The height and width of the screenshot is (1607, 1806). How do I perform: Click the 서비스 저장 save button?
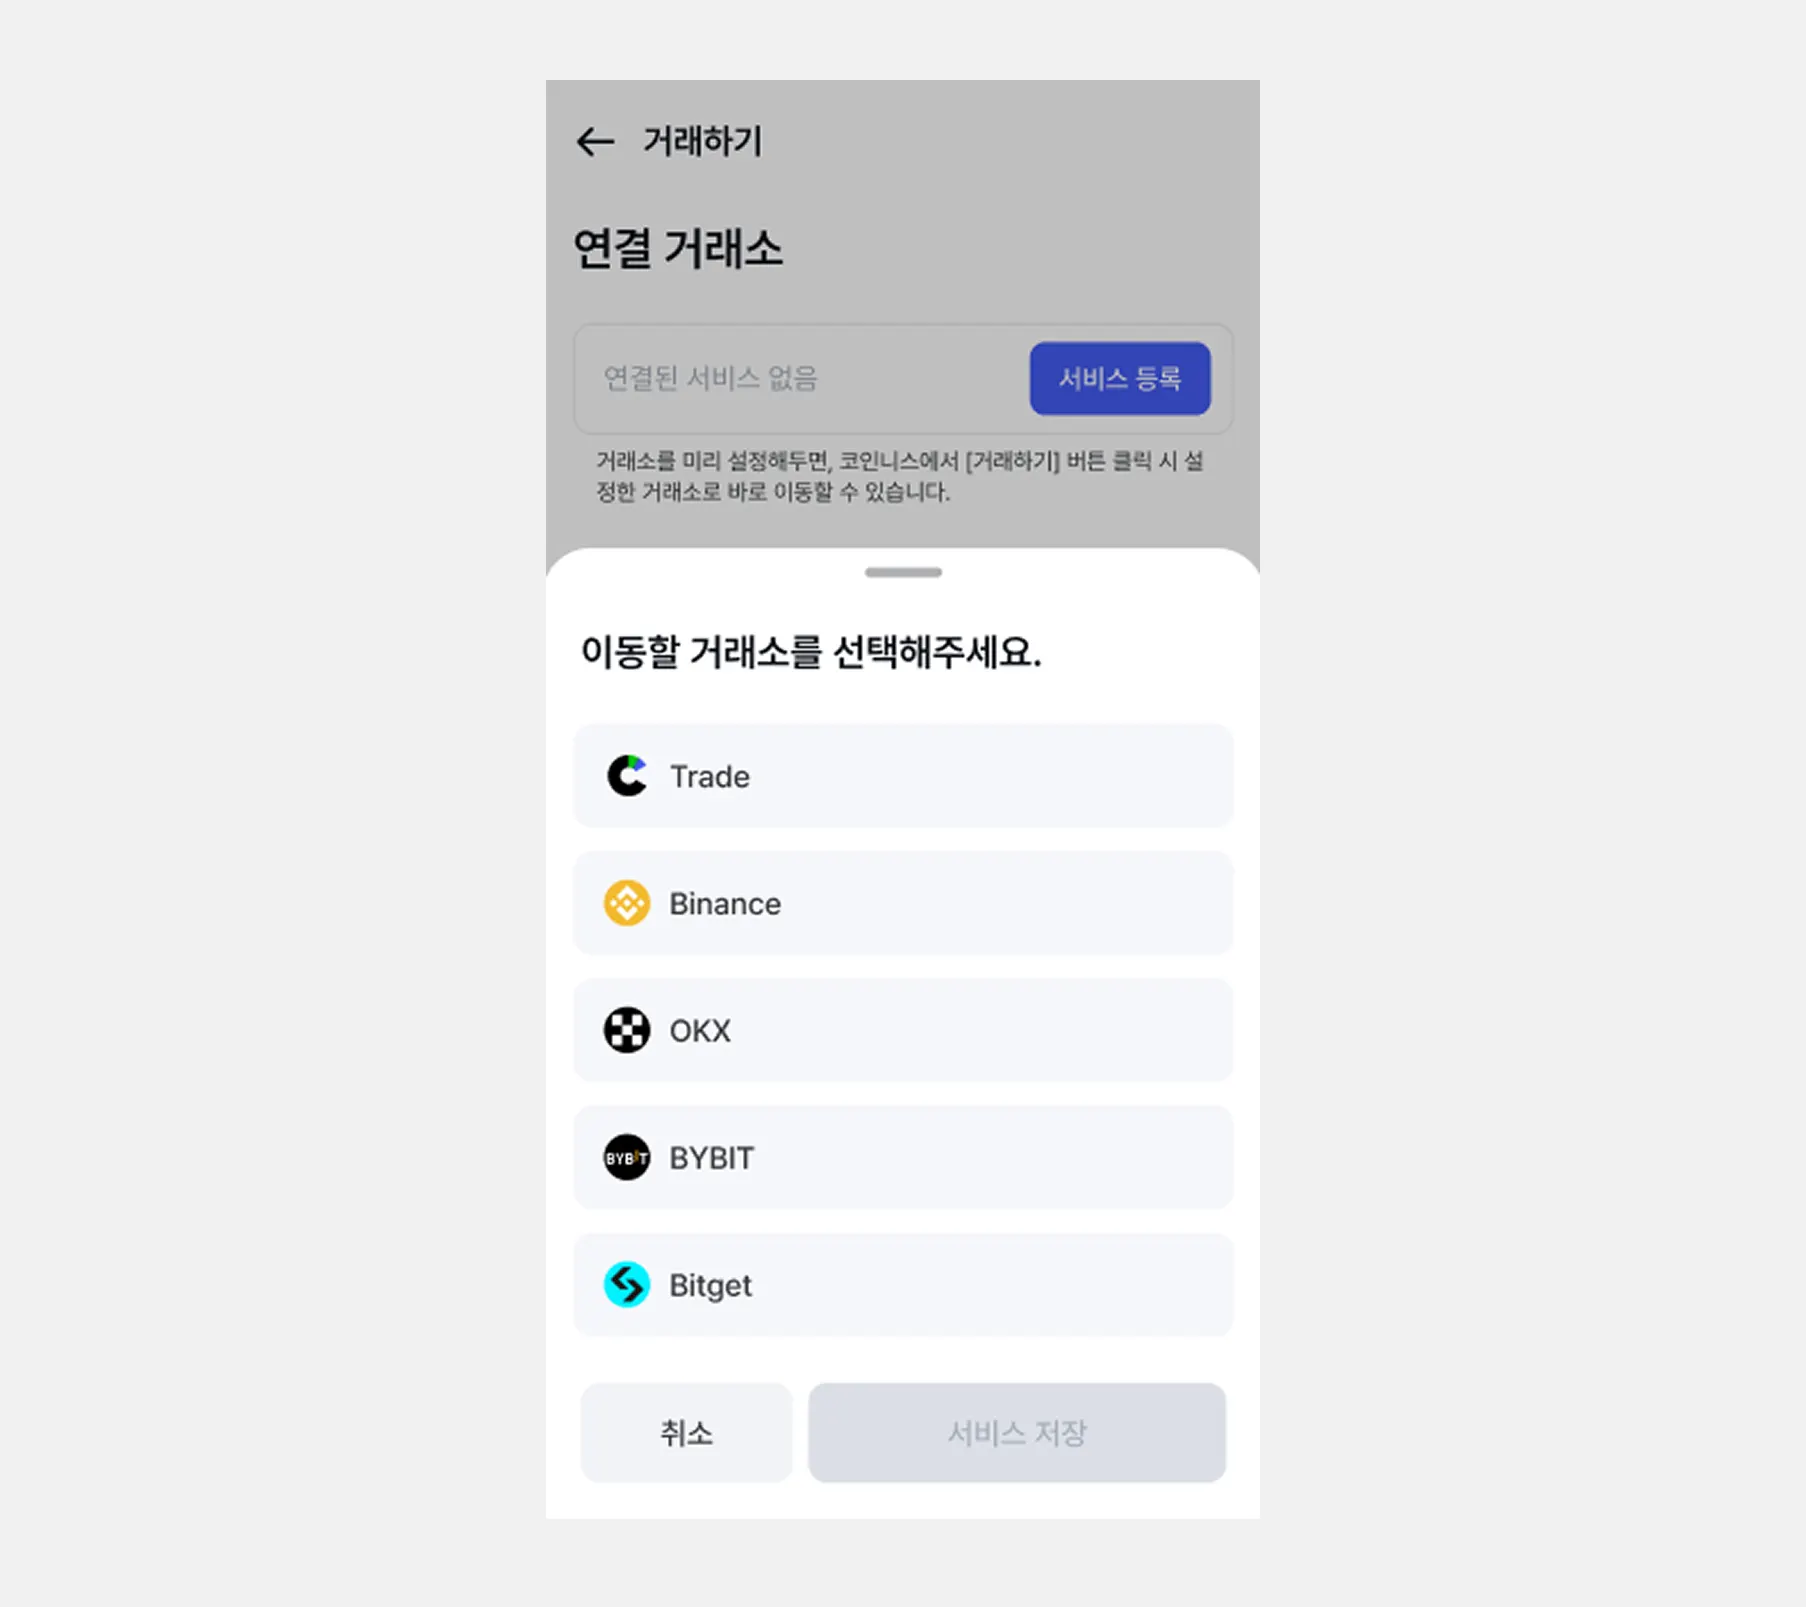click(1017, 1433)
